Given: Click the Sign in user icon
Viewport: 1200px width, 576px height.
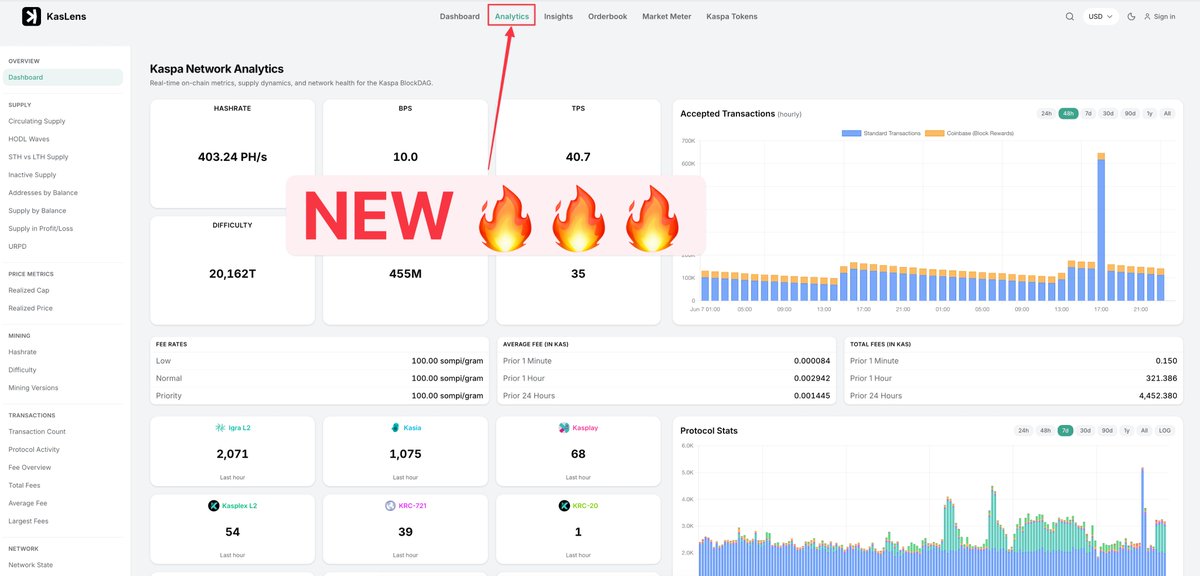Looking at the screenshot, I should (x=1147, y=16).
